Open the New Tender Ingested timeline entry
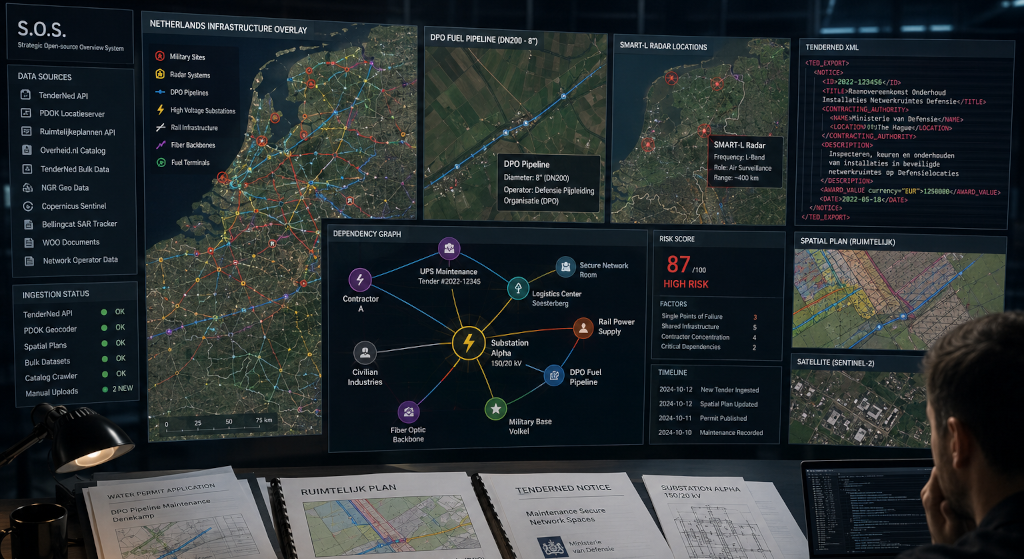This screenshot has width=1024, height=559. pos(709,390)
